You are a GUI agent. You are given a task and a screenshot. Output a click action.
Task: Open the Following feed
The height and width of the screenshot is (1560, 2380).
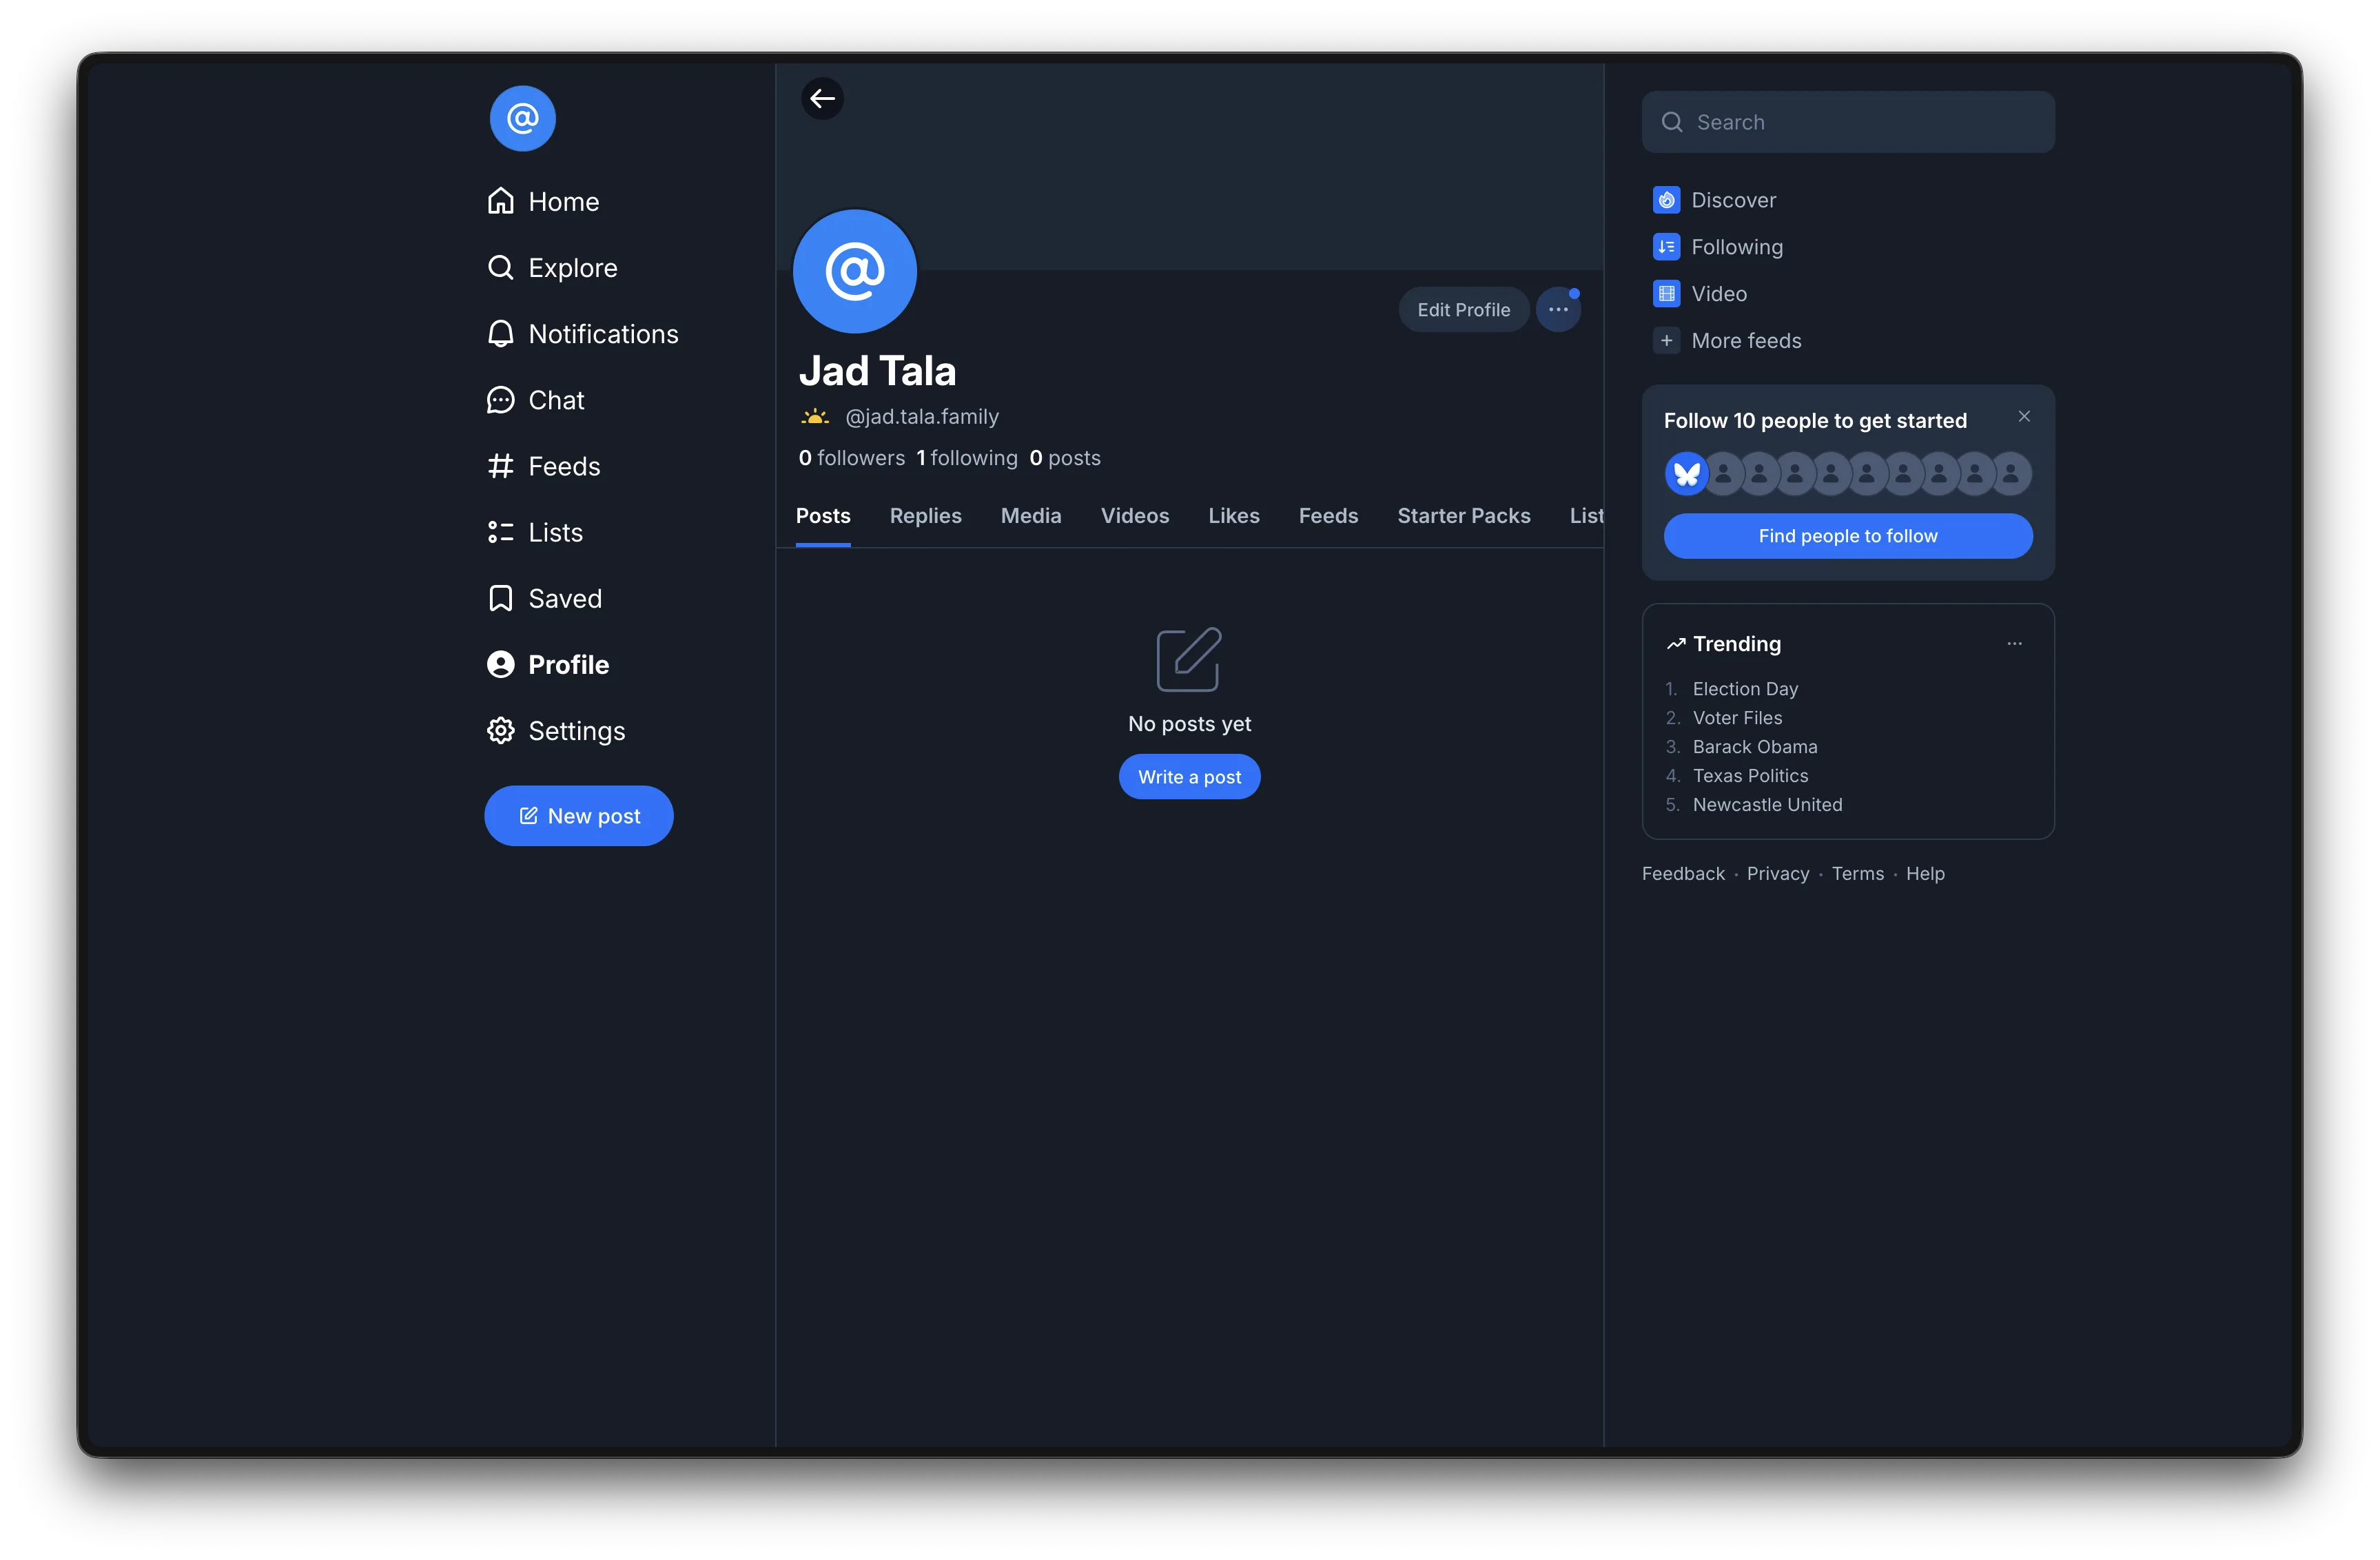pos(1717,247)
